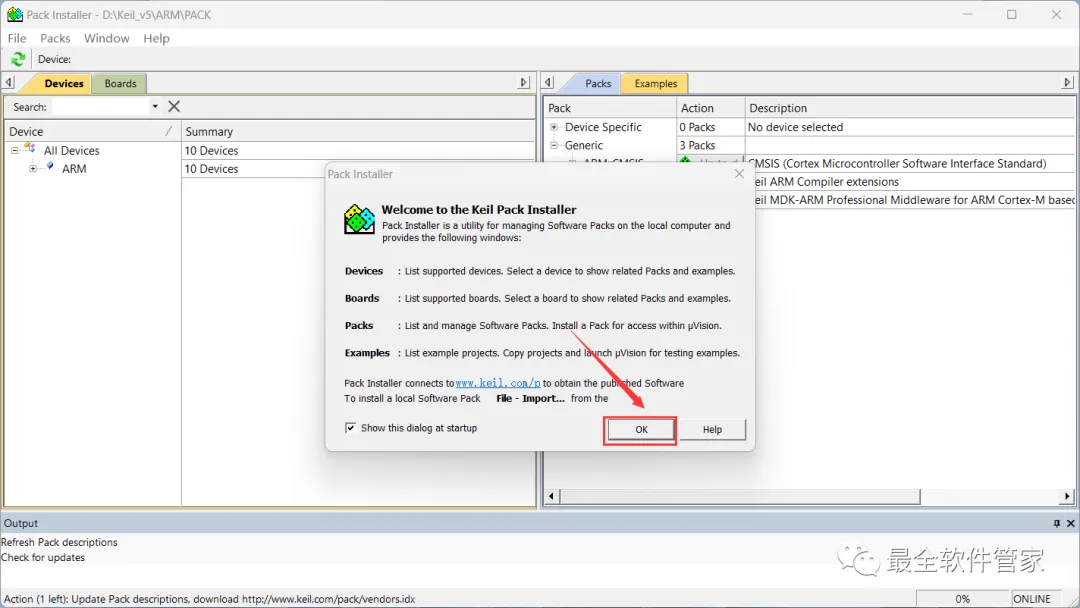Click the right scroll arrow of Devices pane tabs
Viewport: 1080px width, 608px height.
tap(523, 83)
